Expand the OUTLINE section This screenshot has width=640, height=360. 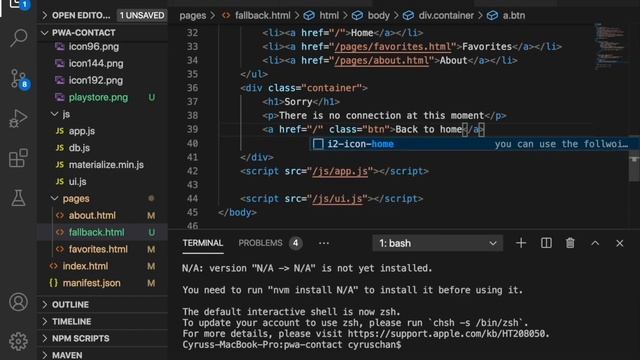(x=70, y=304)
